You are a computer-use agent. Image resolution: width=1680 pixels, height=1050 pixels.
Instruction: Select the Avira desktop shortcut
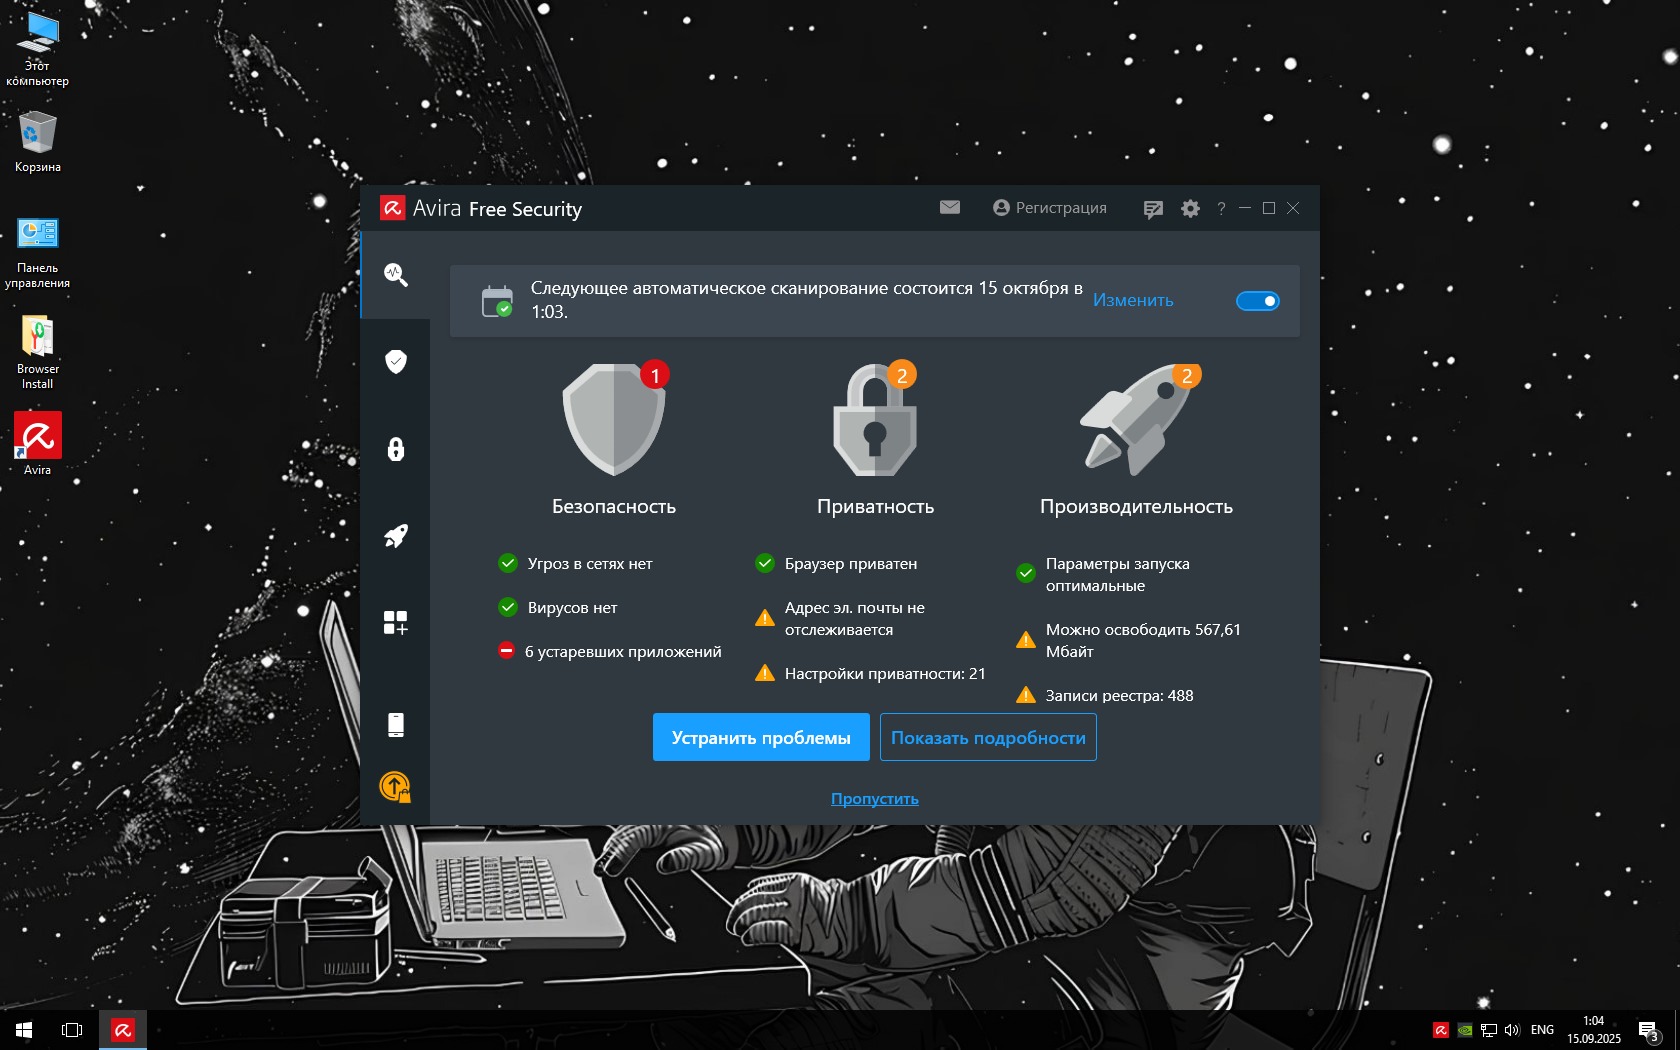(38, 445)
